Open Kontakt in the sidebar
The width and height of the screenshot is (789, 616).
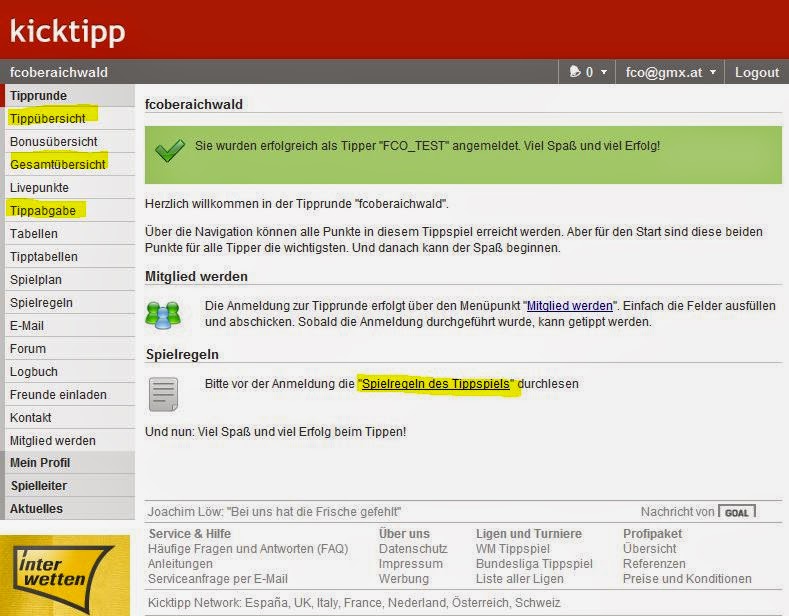(x=69, y=418)
